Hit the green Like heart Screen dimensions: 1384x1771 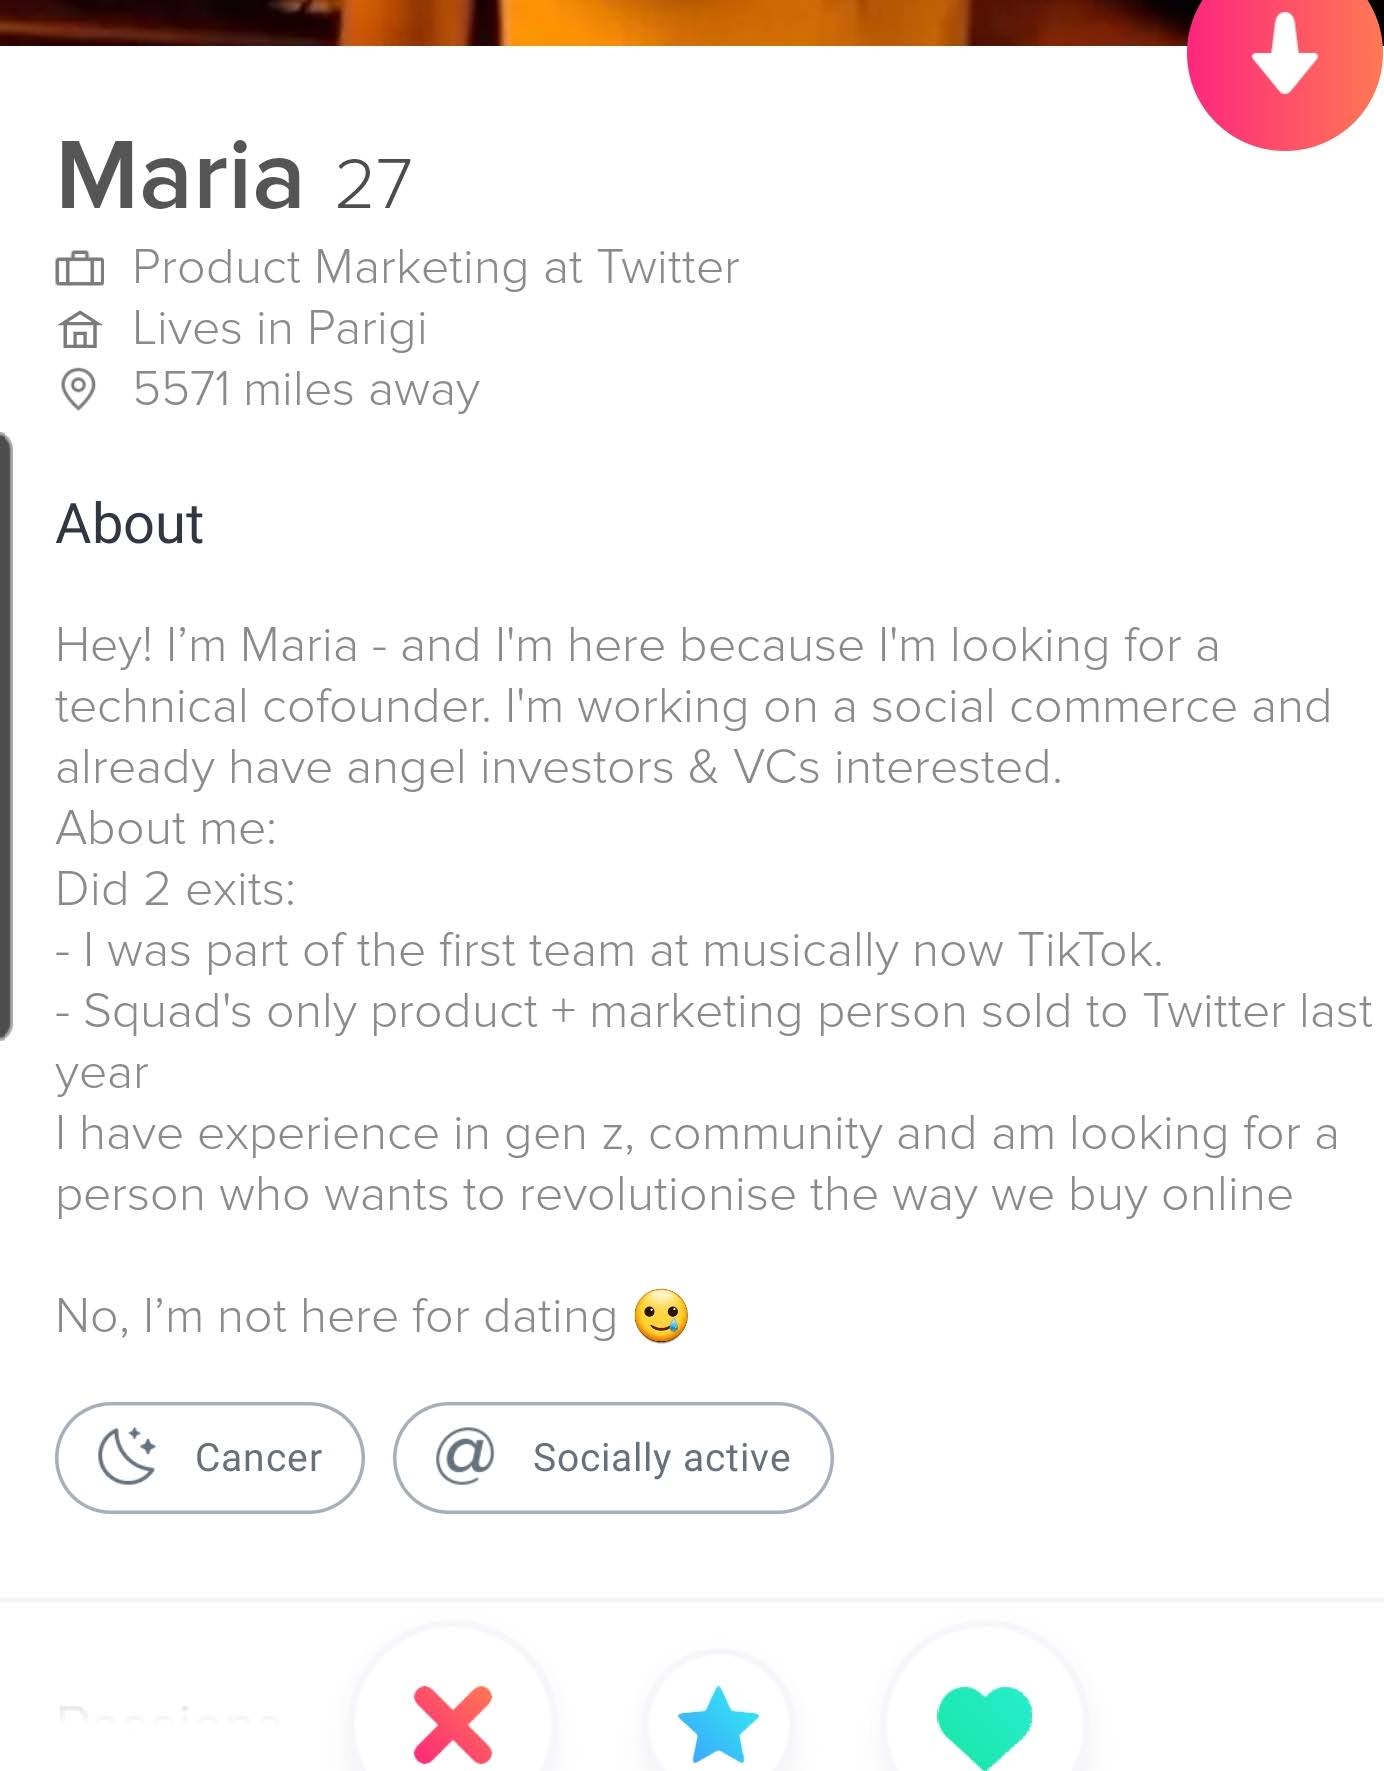(984, 1723)
